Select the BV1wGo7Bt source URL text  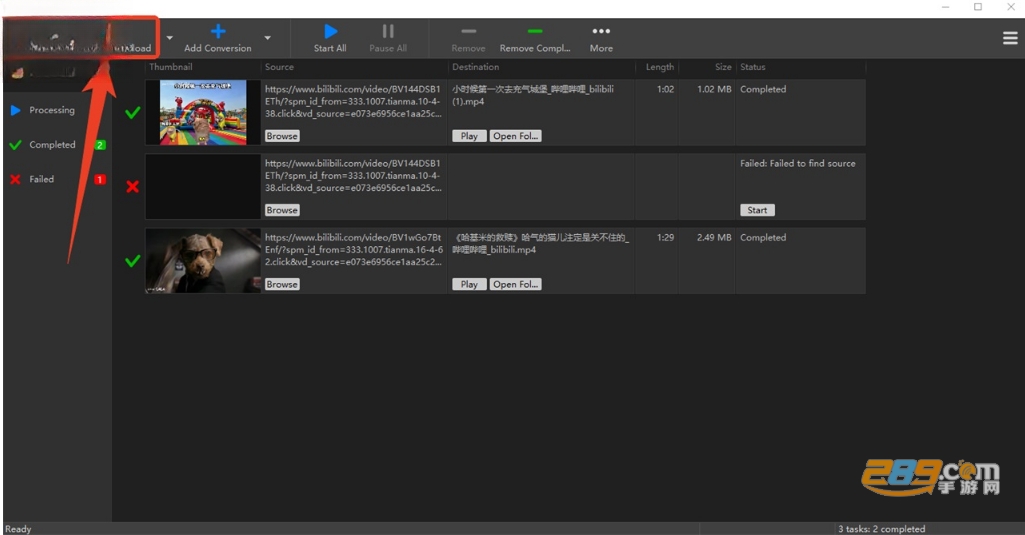[354, 249]
